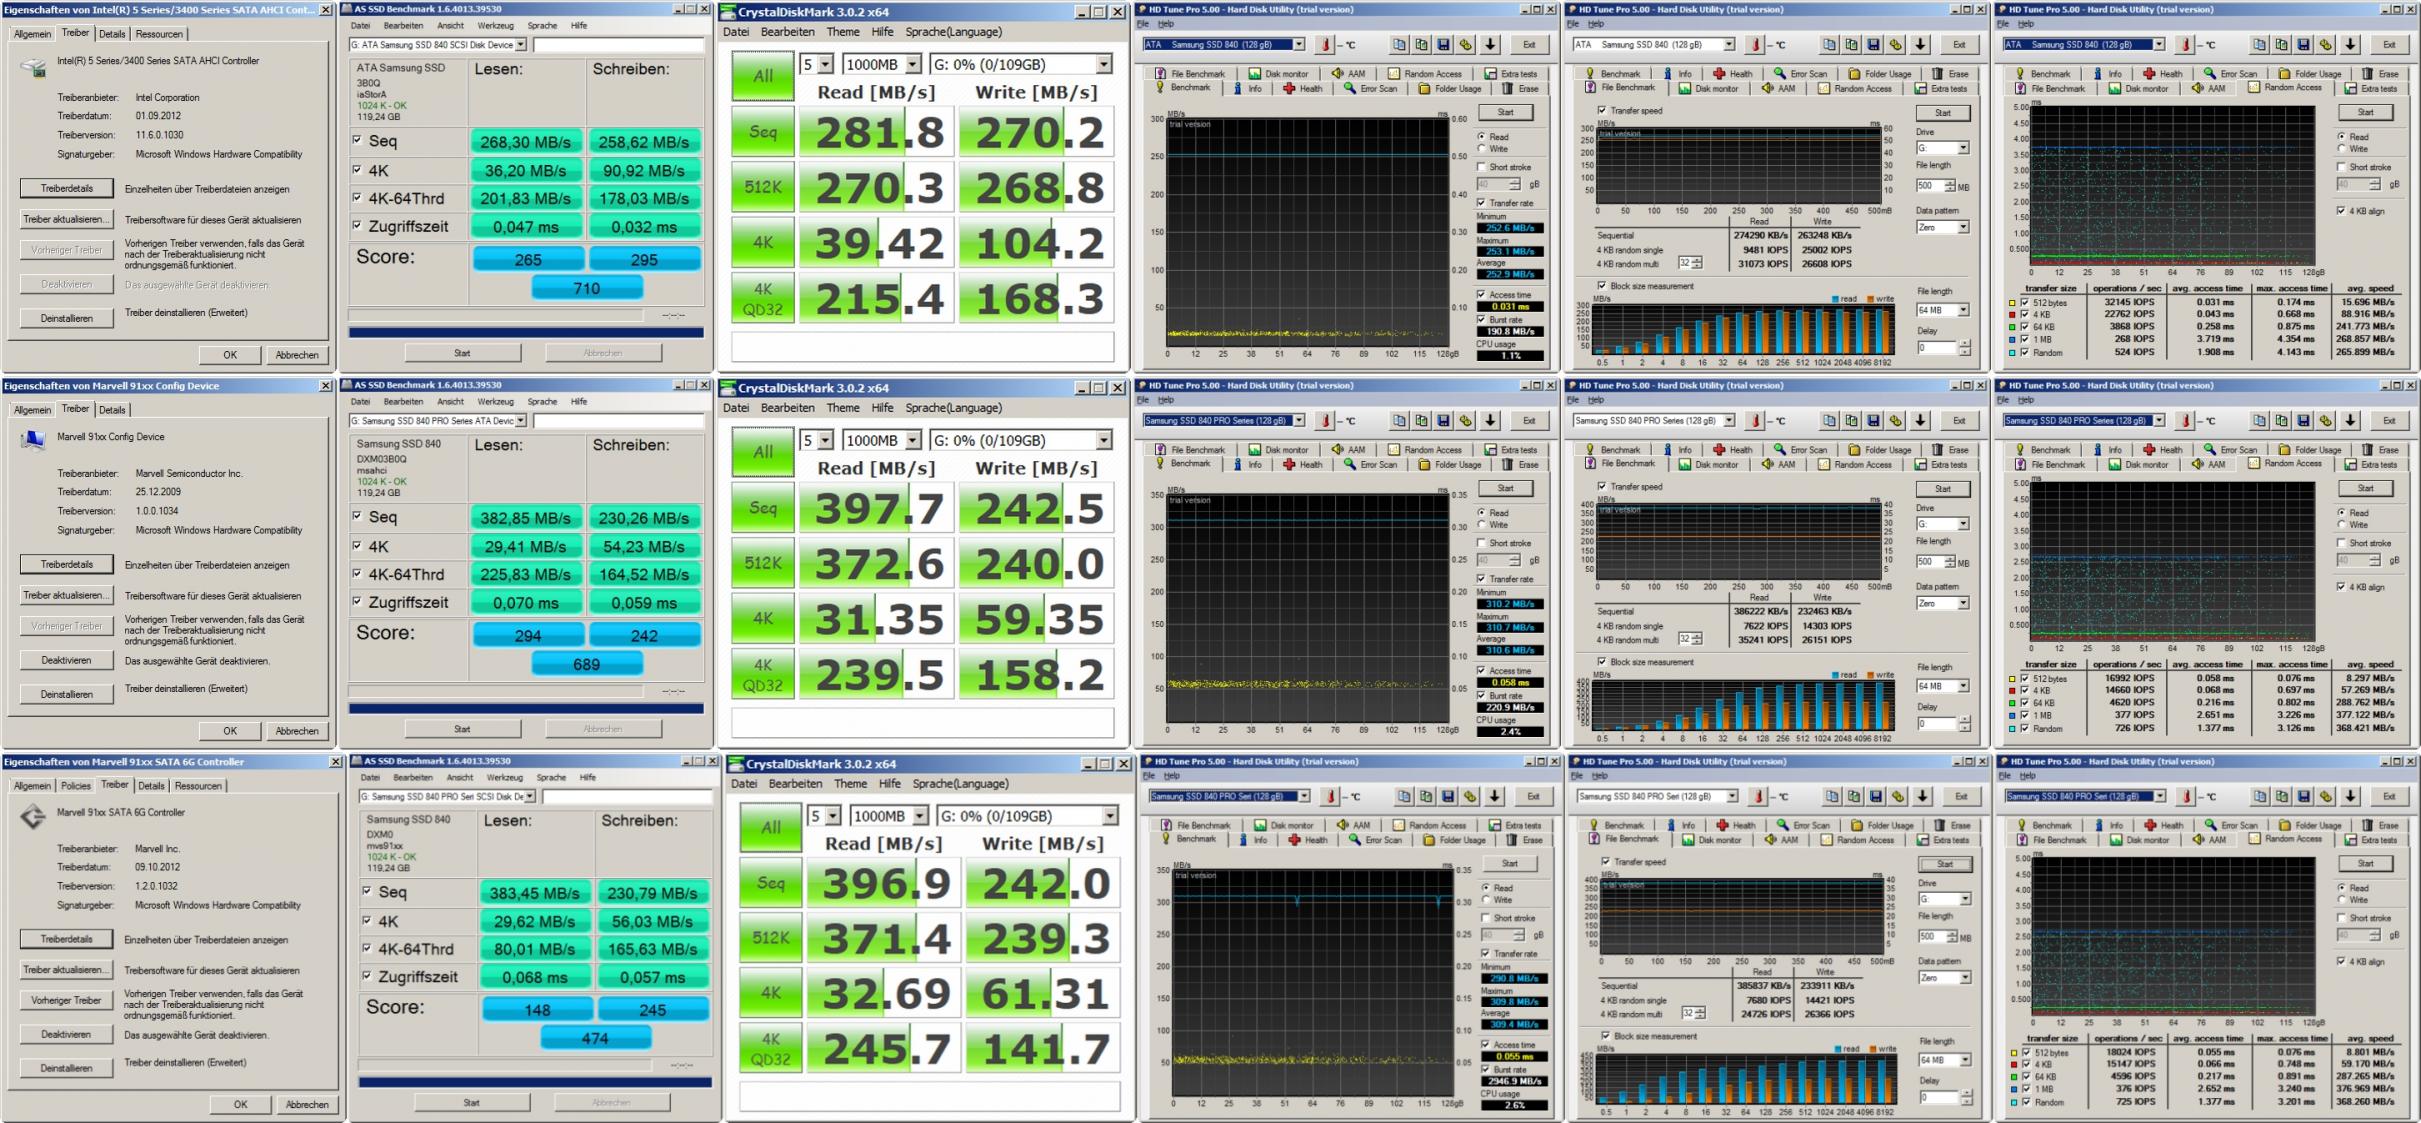The image size is (2421, 1123).
Task: Click Marvell 91xx SATA 6G Controller device icon
Action: [x=34, y=816]
